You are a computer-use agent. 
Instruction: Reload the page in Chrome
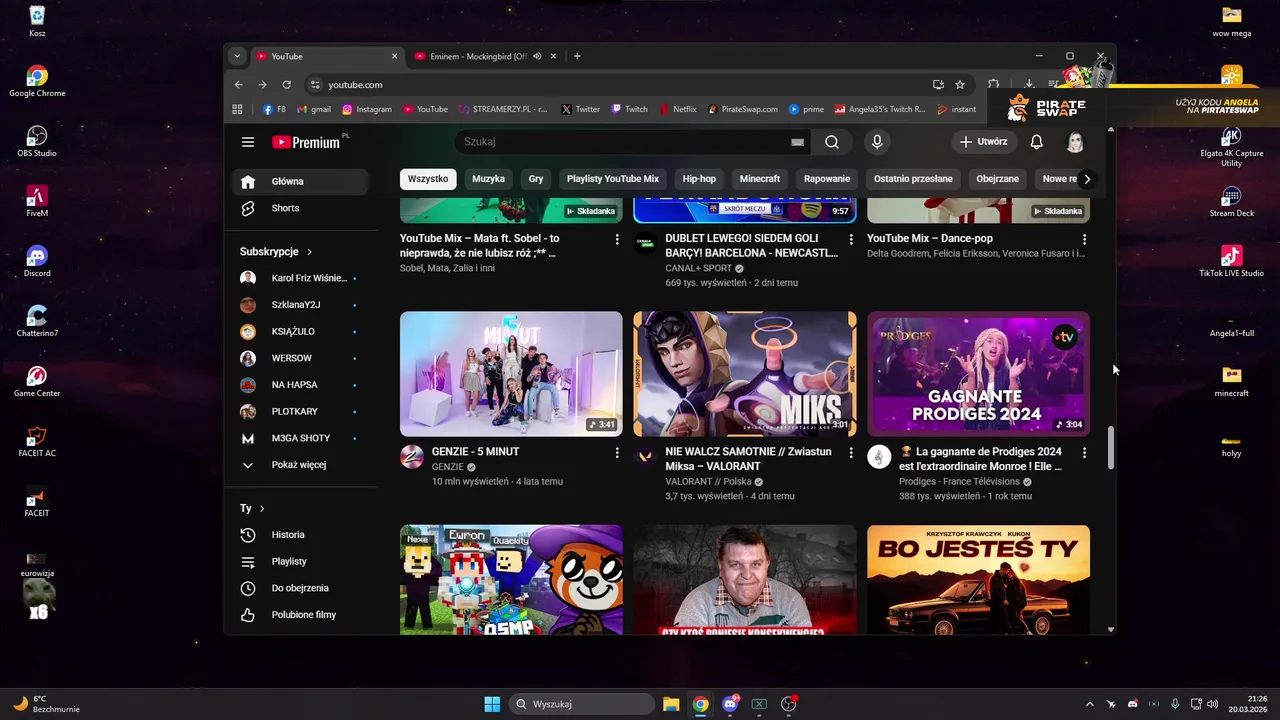tap(286, 85)
